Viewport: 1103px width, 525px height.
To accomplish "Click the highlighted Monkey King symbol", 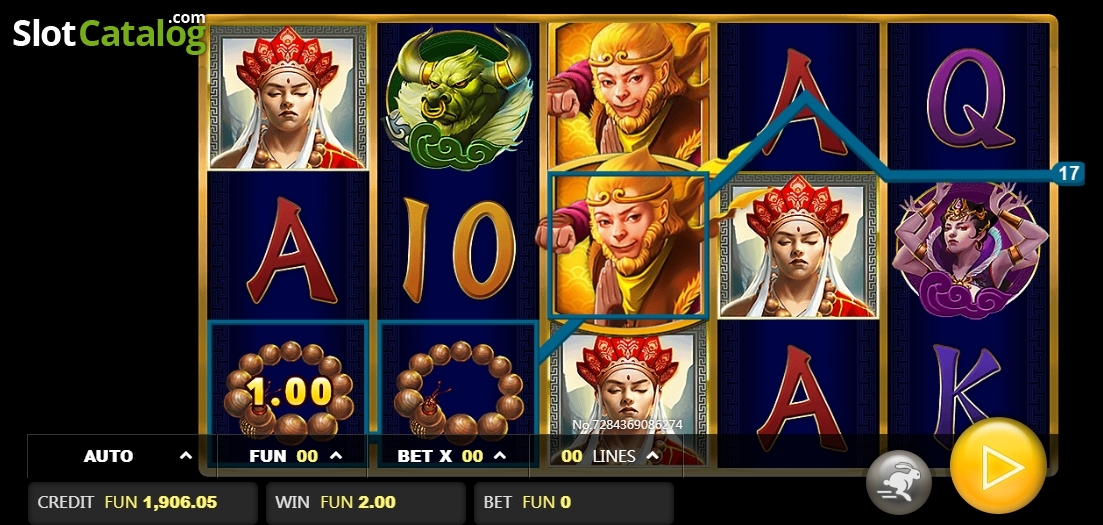I will point(627,246).
